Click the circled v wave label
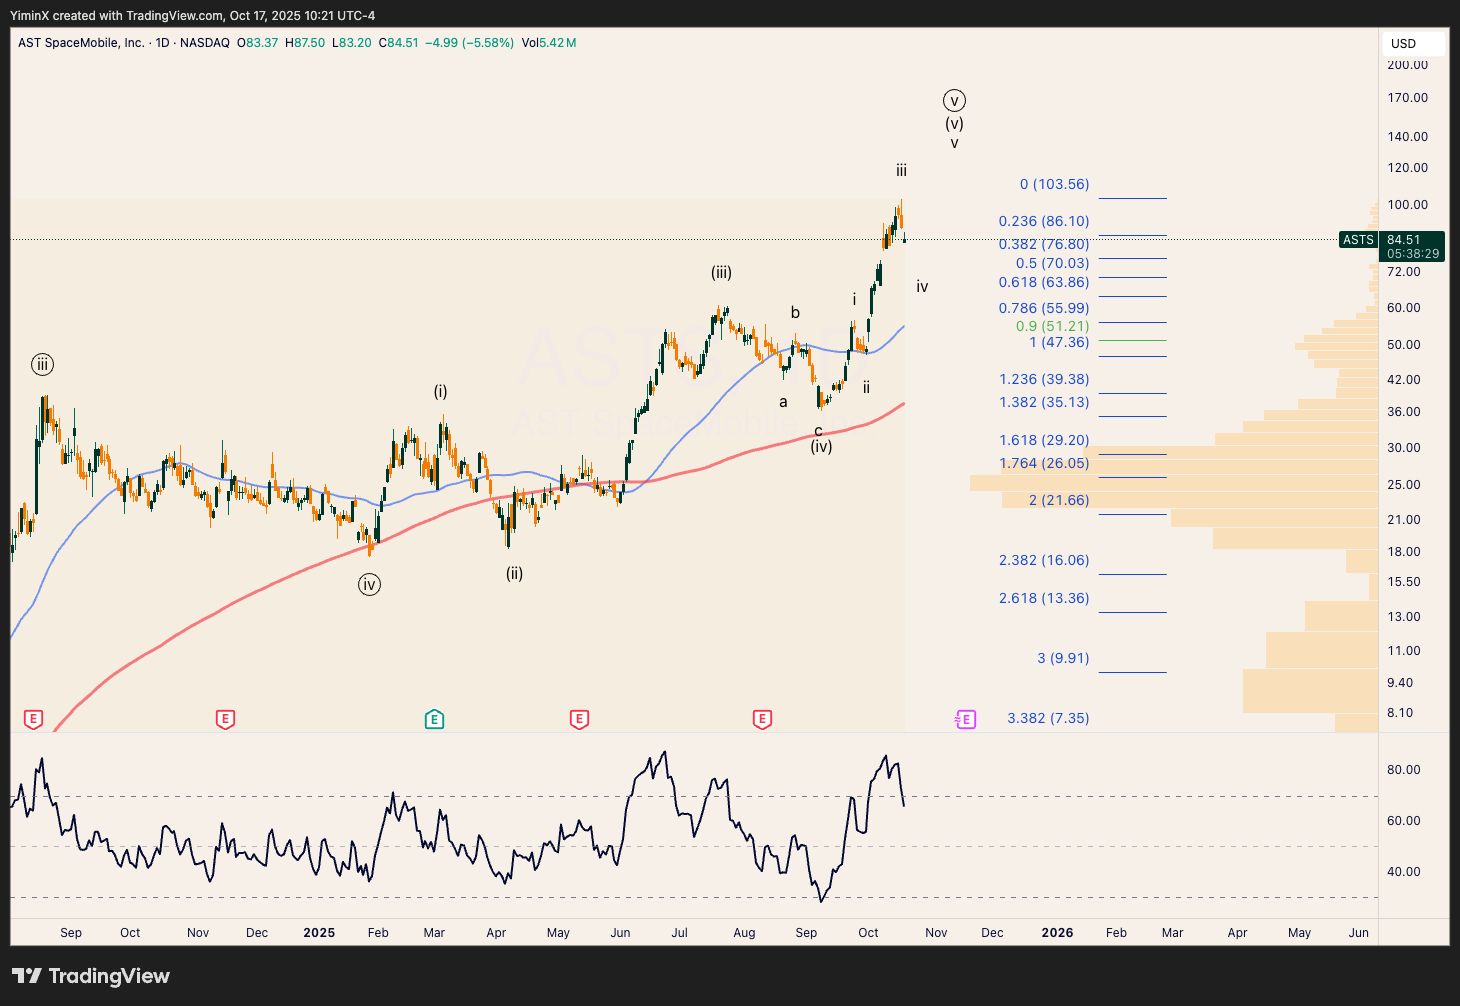 coord(954,101)
